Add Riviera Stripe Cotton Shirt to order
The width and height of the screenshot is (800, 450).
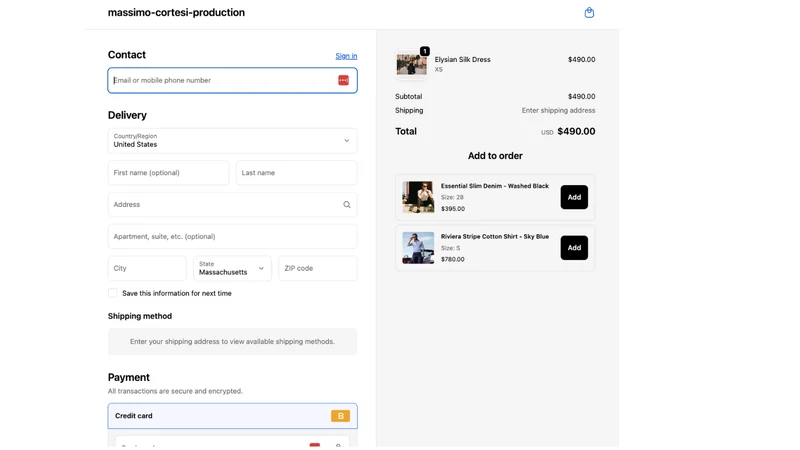point(574,247)
